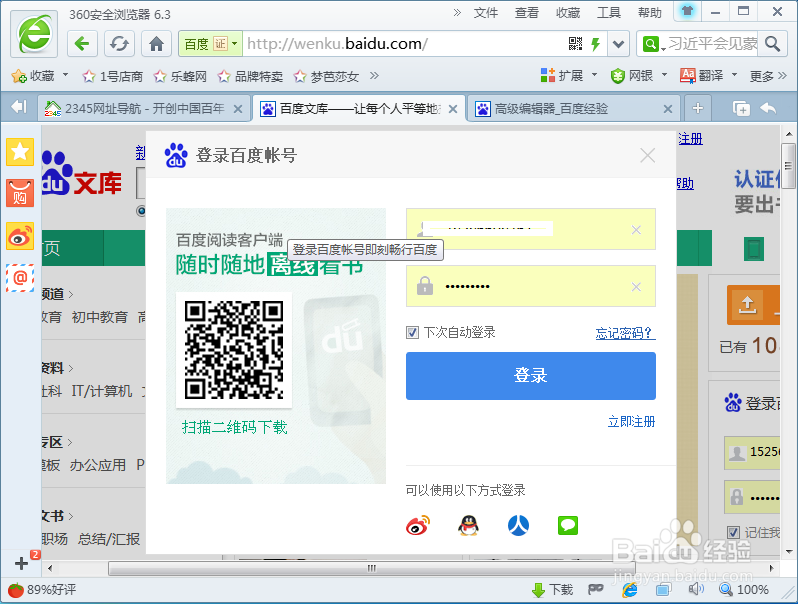The width and height of the screenshot is (798, 604).
Task: Expand the 收藏 dropdown arrow
Action: coord(65,75)
